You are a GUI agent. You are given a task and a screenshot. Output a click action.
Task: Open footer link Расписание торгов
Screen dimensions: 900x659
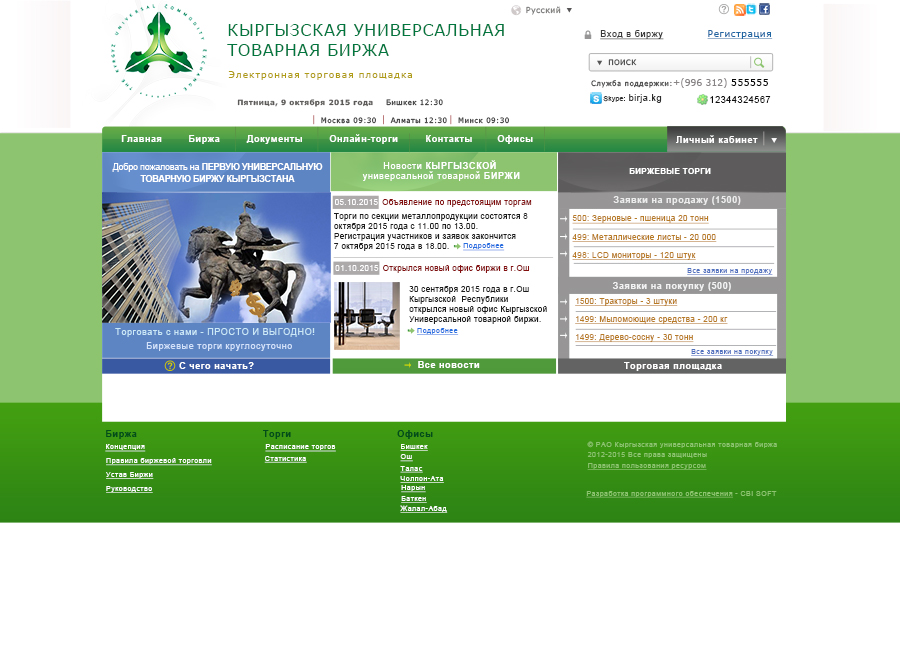point(300,447)
